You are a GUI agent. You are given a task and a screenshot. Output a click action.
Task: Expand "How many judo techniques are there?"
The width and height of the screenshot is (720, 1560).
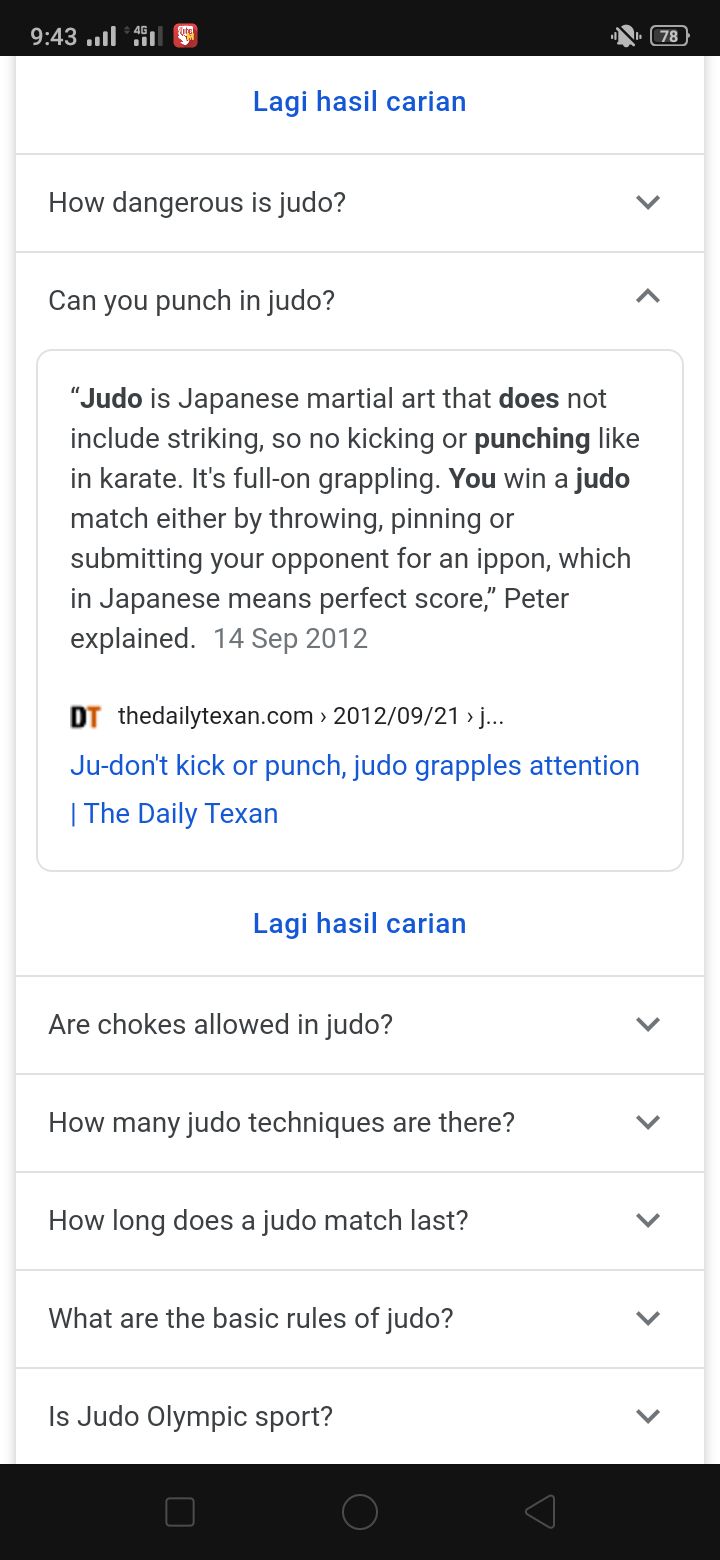[360, 1123]
